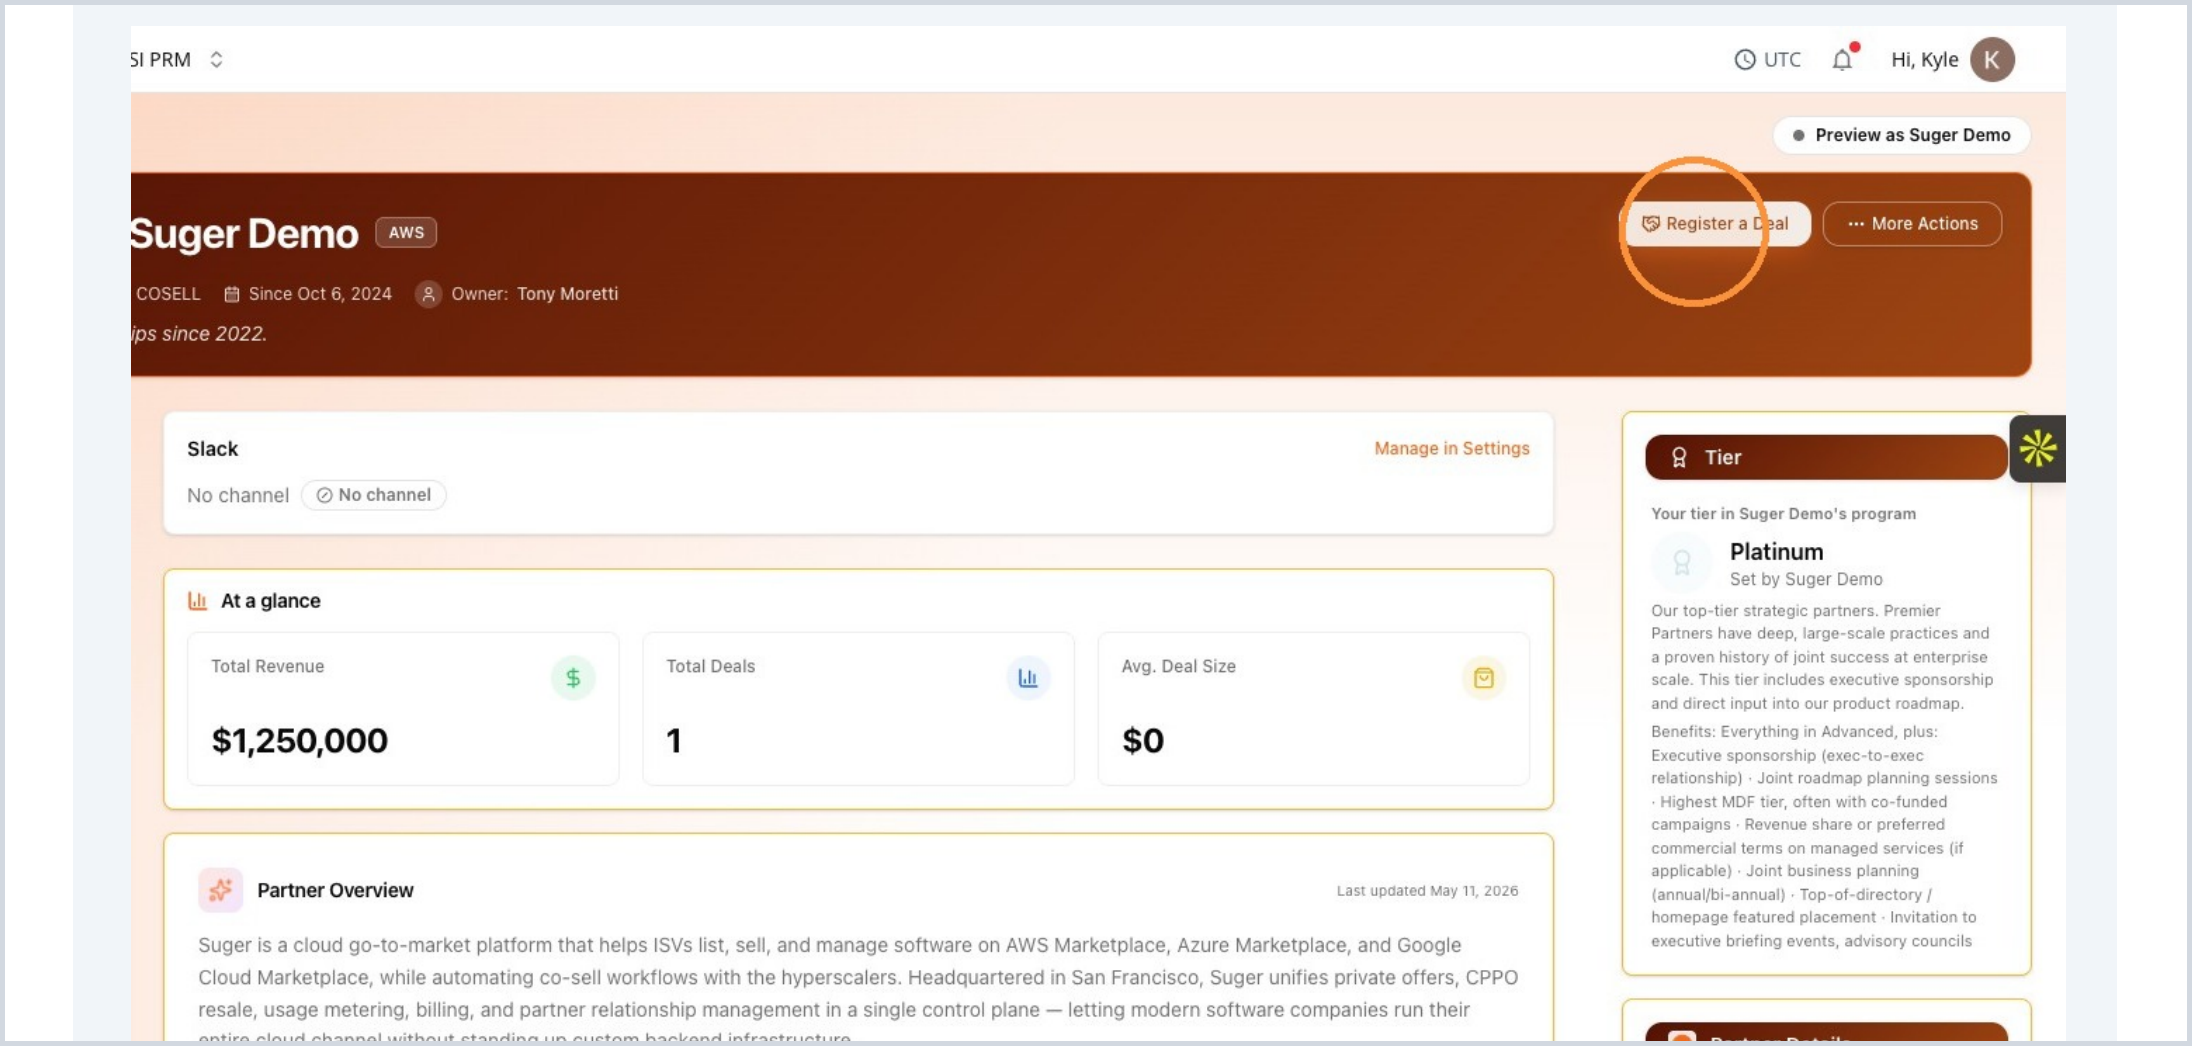The height and width of the screenshot is (1046, 2192).
Task: Open Kyle's profile avatar menu
Action: [x=1992, y=60]
